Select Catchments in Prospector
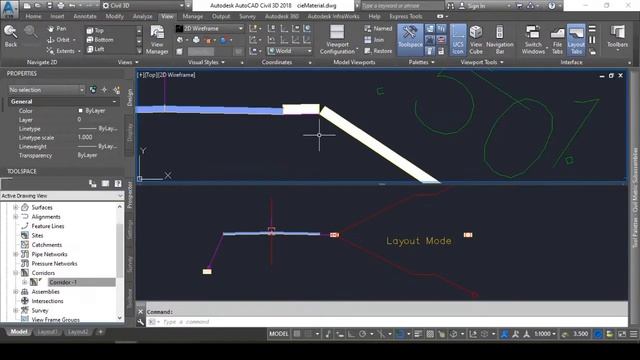The image size is (640, 360). (x=47, y=245)
